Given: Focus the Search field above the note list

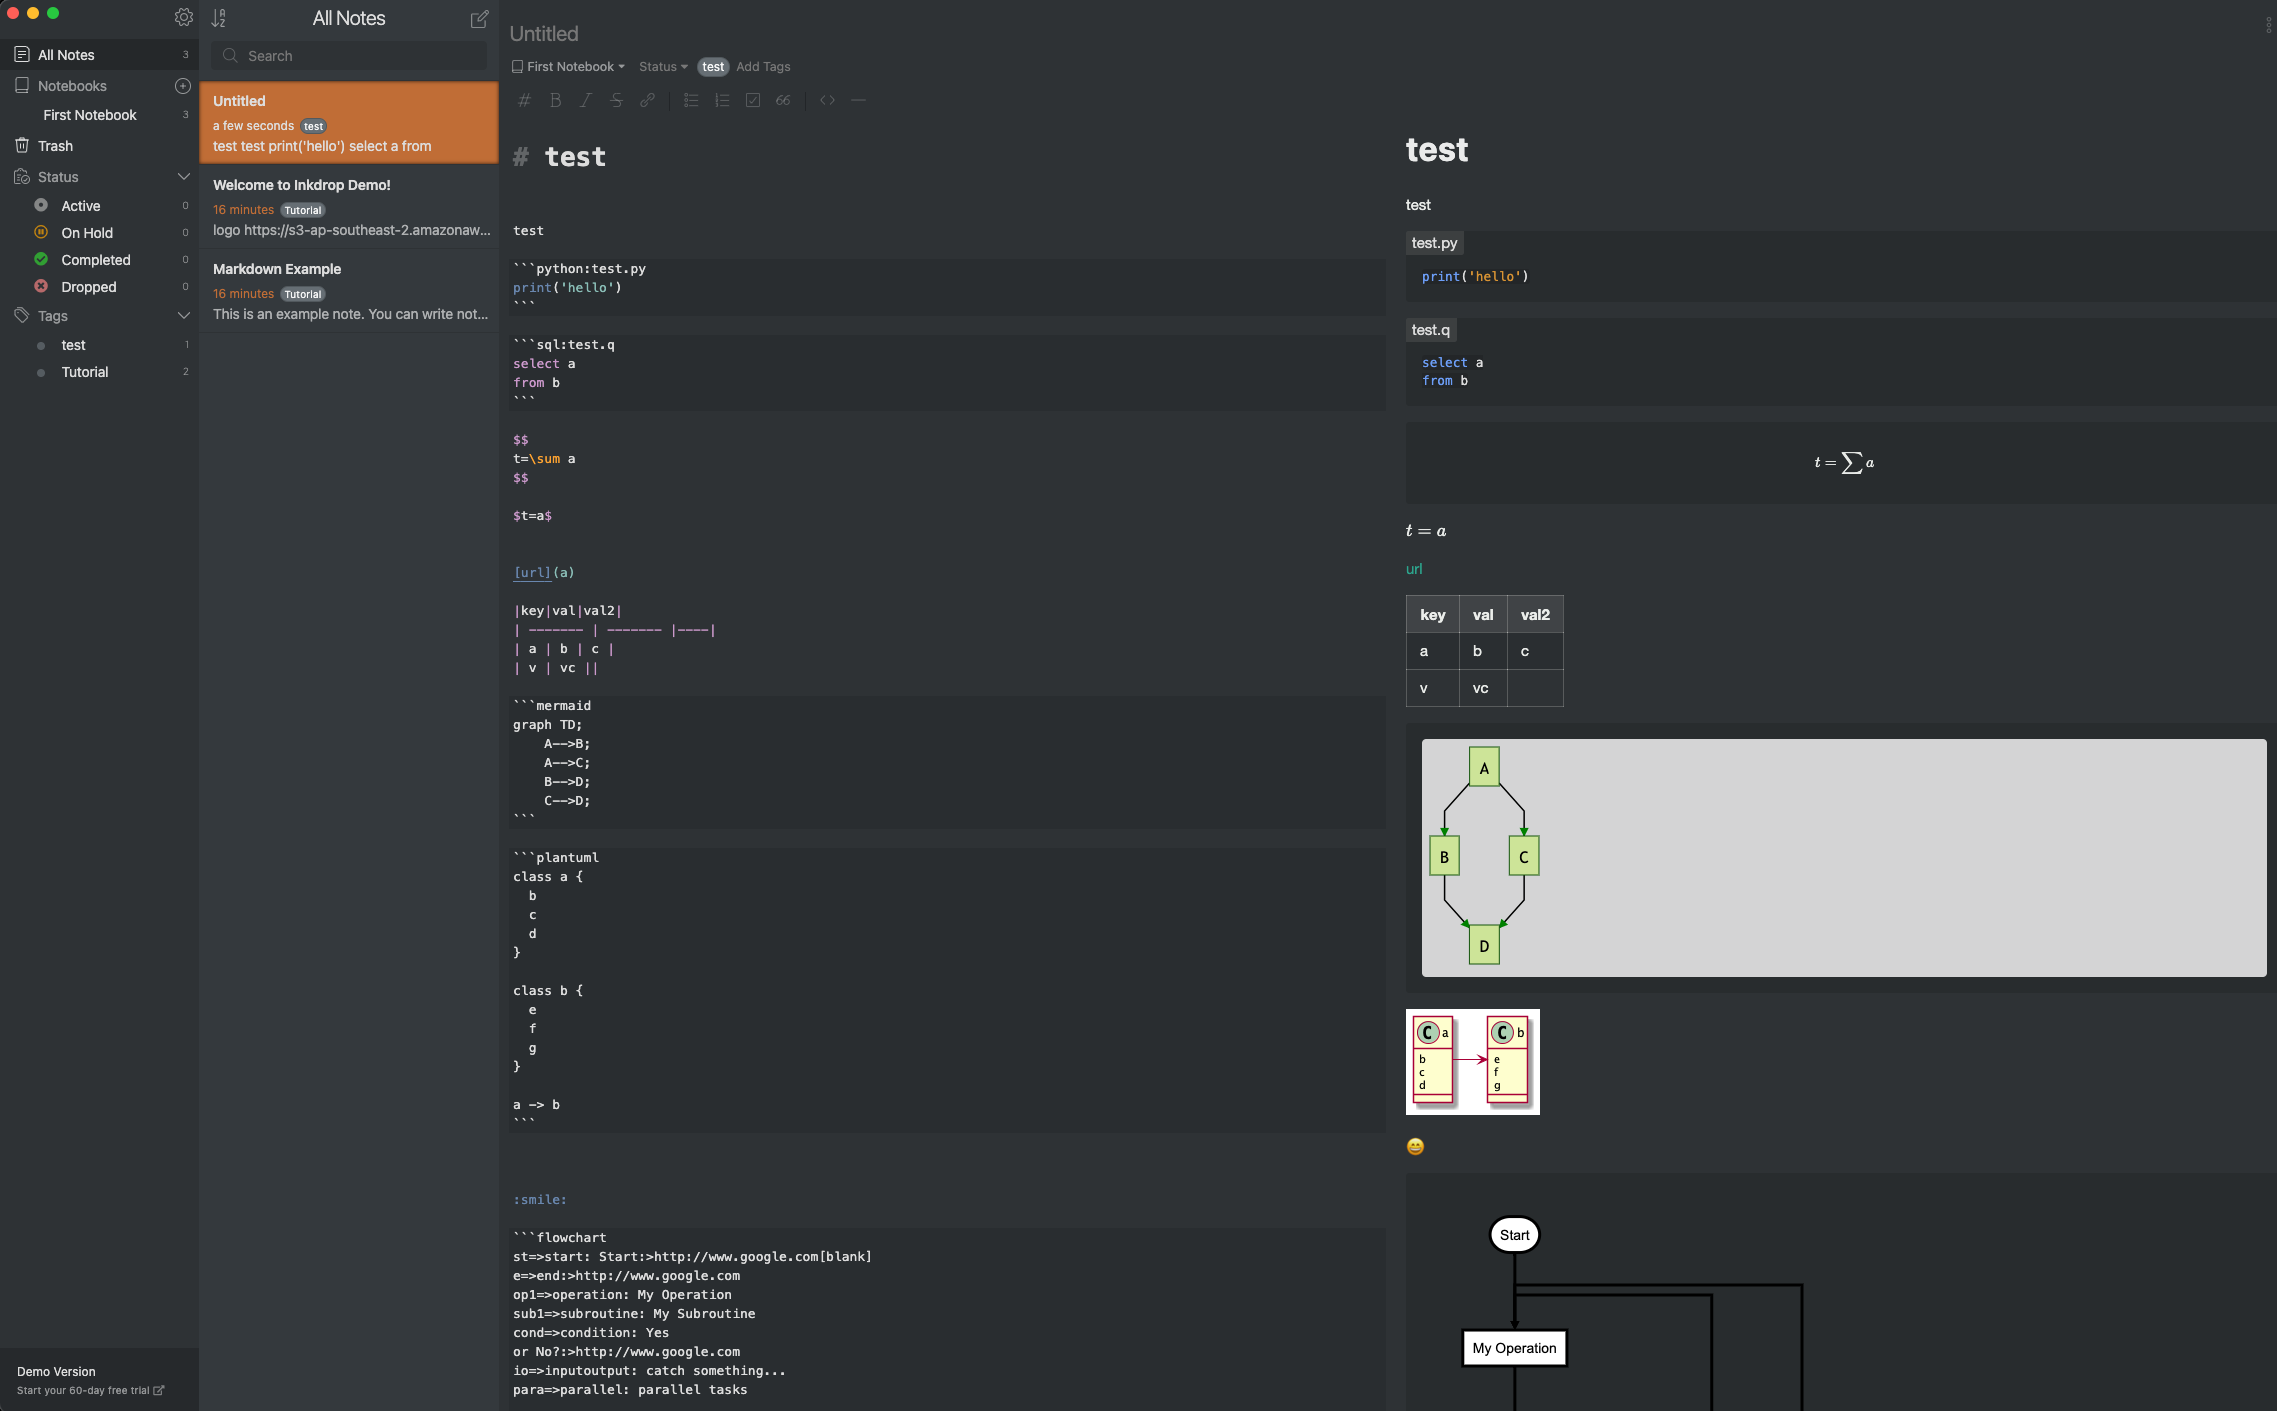Looking at the screenshot, I should click(x=349, y=56).
